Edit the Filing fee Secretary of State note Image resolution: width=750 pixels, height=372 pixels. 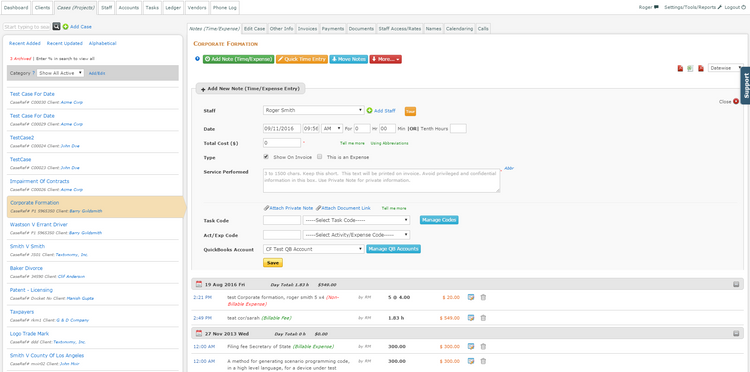(x=471, y=346)
